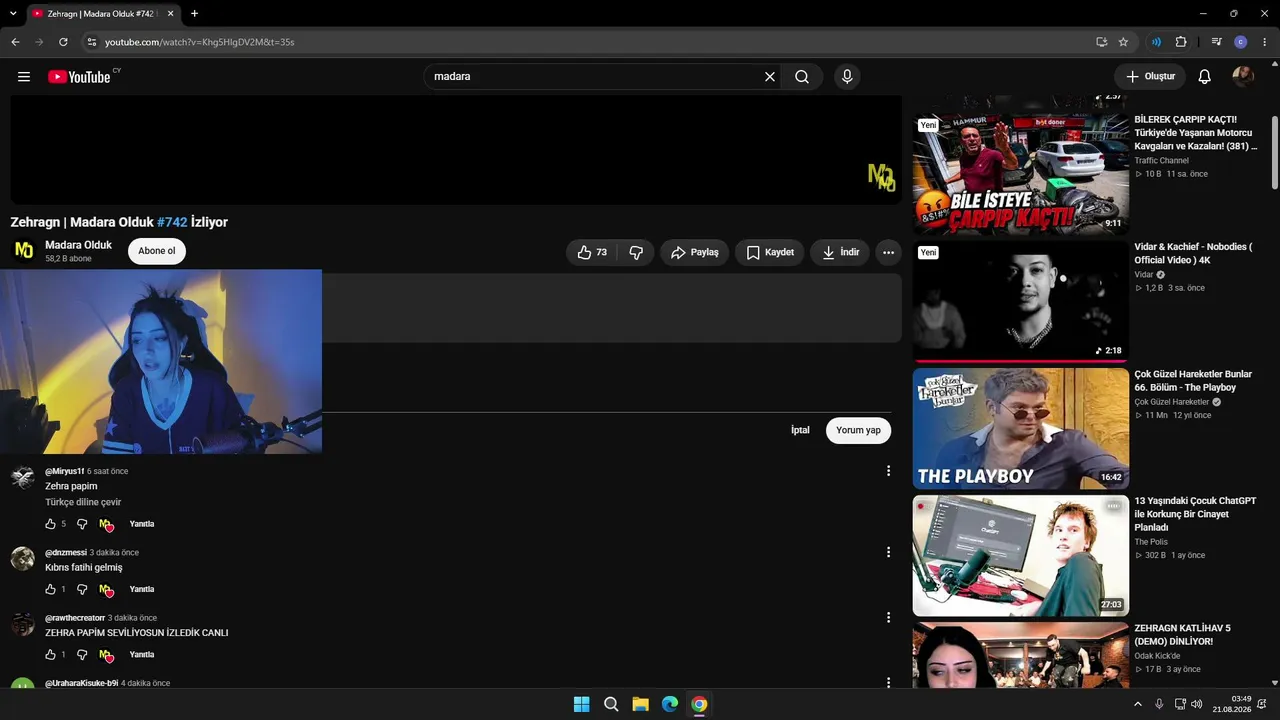Viewport: 1280px width, 720px height.
Task: Open the taskbar volume control
Action: (x=1197, y=704)
